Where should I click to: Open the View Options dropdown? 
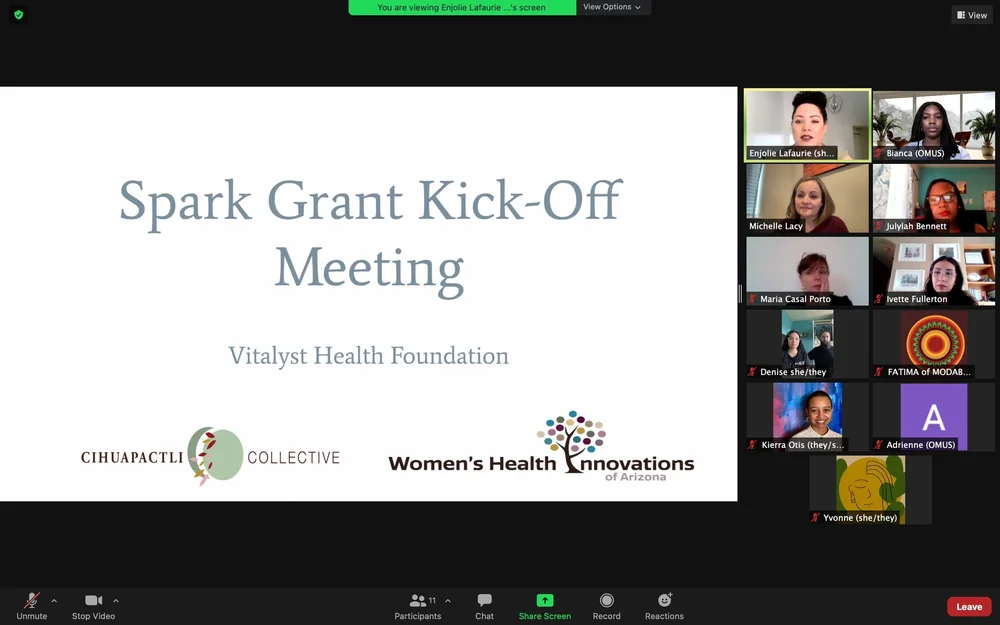point(613,7)
